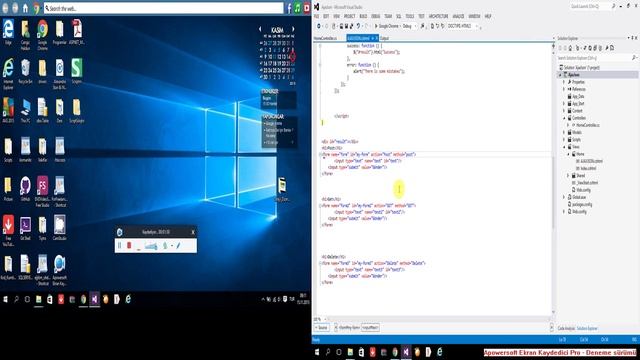
Task: Select packages.config in Solution Explorer
Action: [x=582, y=204]
